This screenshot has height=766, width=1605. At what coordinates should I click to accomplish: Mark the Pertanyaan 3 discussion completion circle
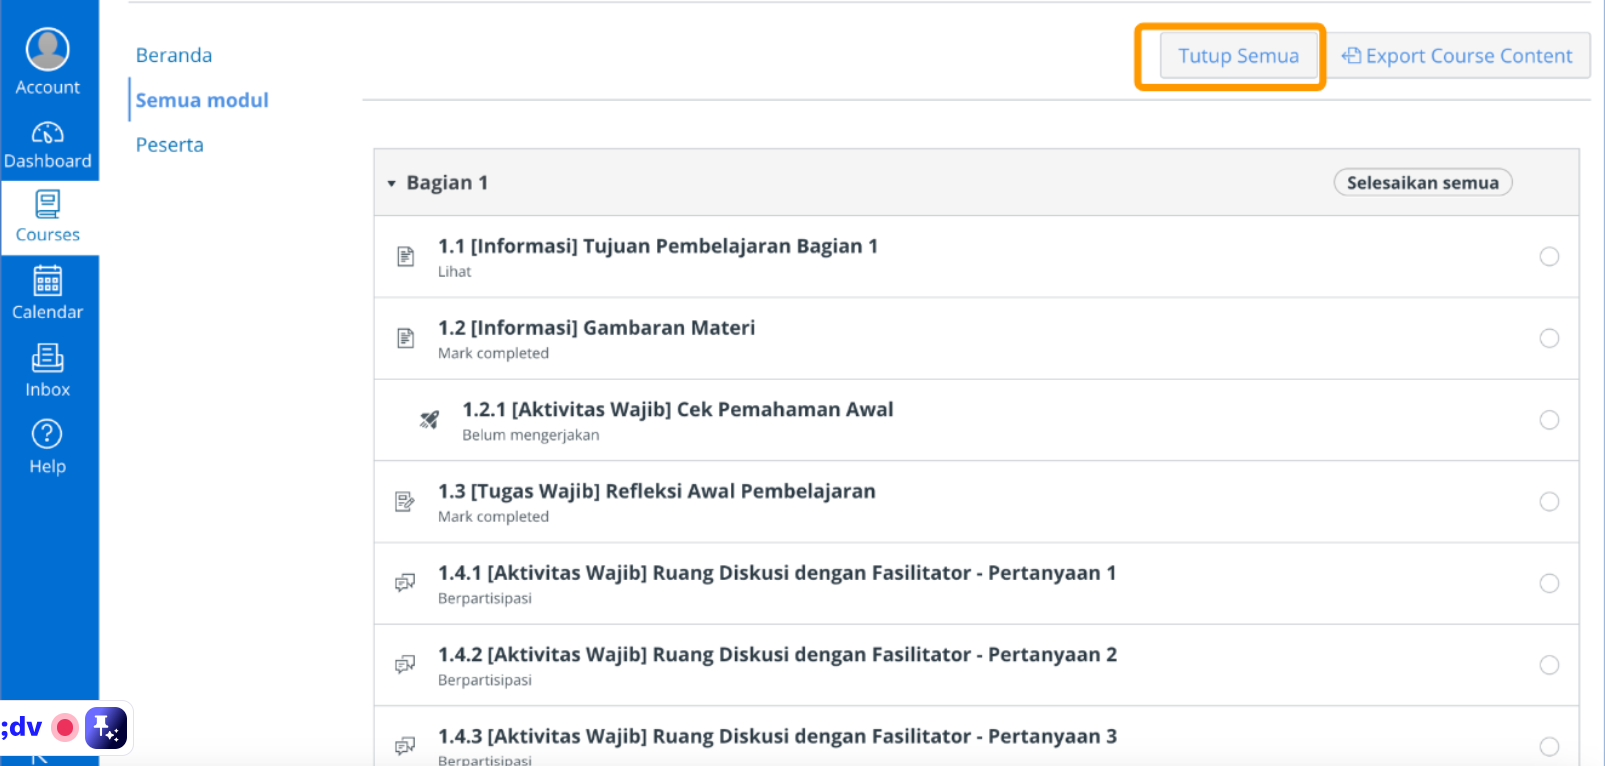pos(1549,746)
